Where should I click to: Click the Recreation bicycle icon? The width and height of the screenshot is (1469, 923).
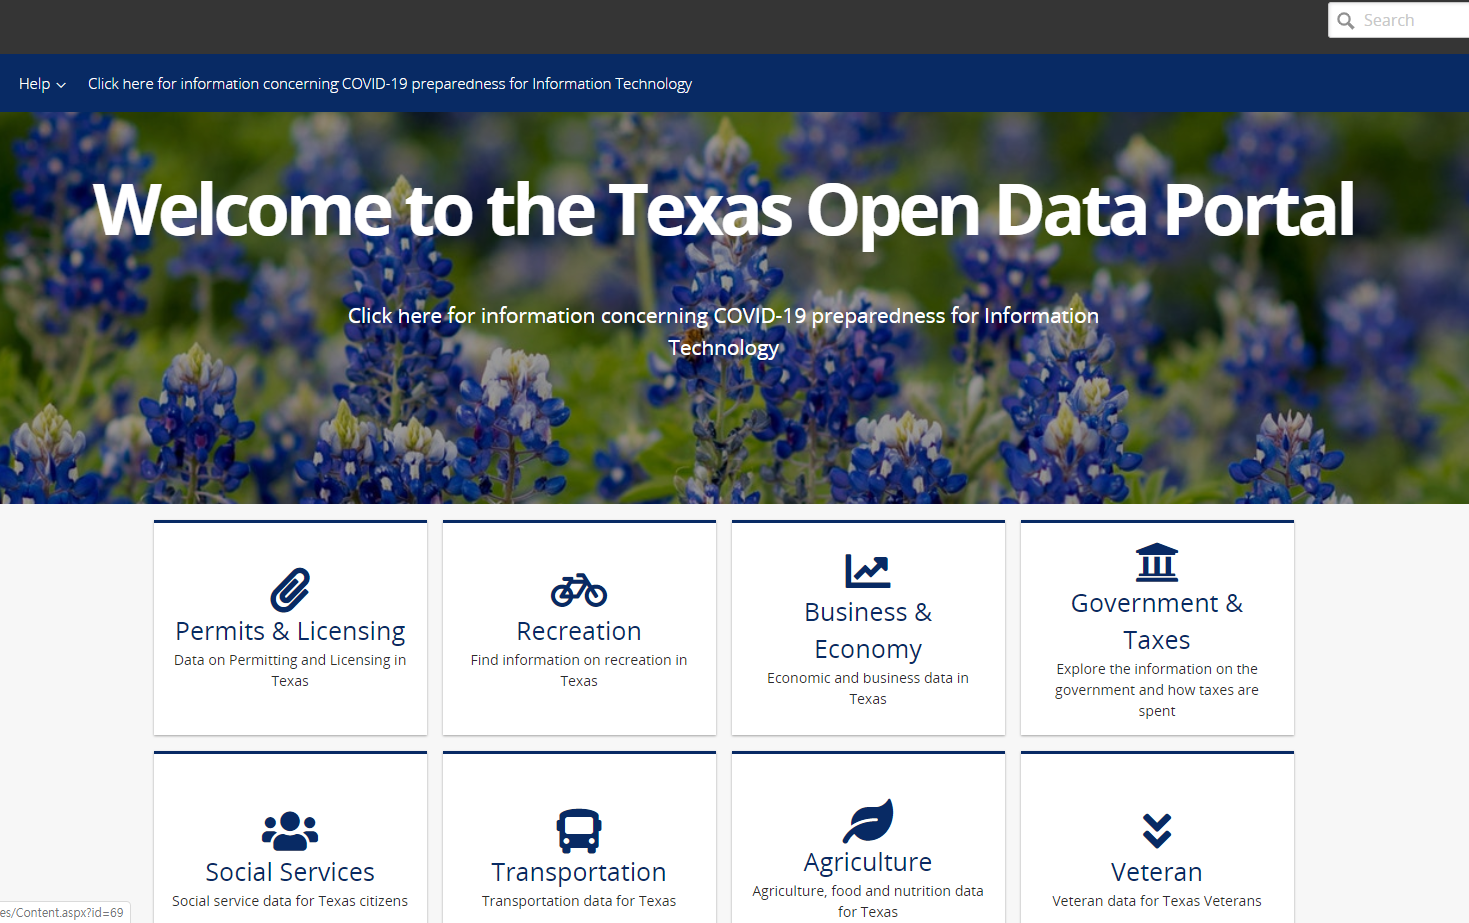579,590
